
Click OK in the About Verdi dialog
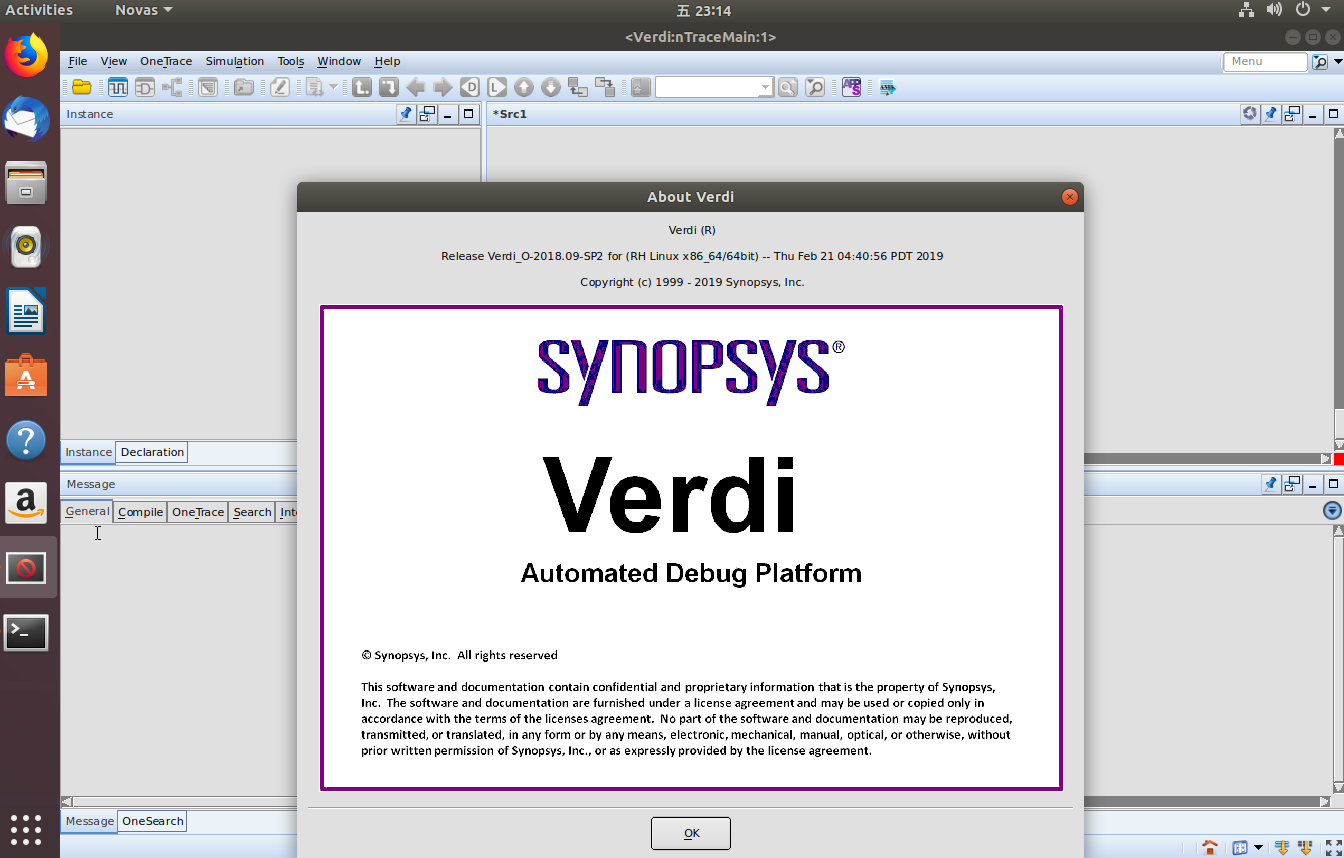(x=691, y=833)
